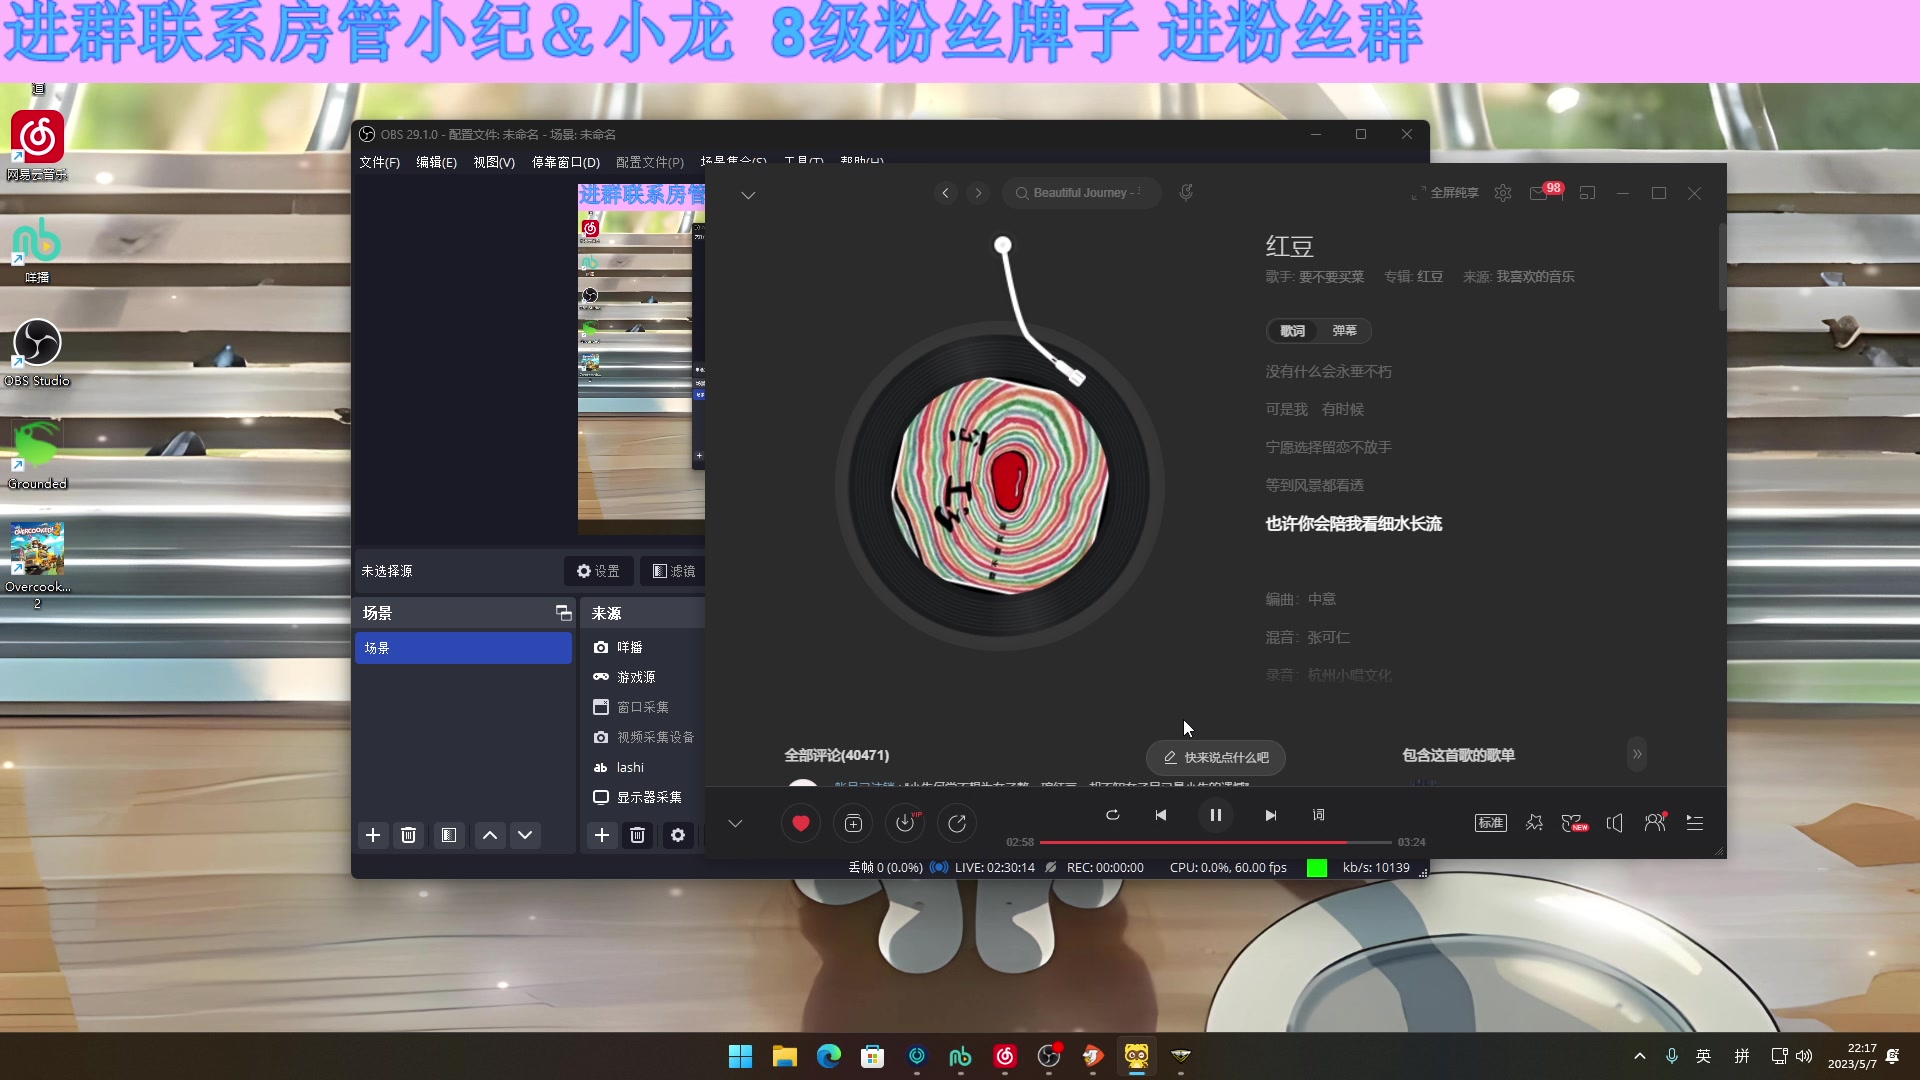The width and height of the screenshot is (1920, 1080).
Task: Skip to the previous track
Action: coord(1161,815)
